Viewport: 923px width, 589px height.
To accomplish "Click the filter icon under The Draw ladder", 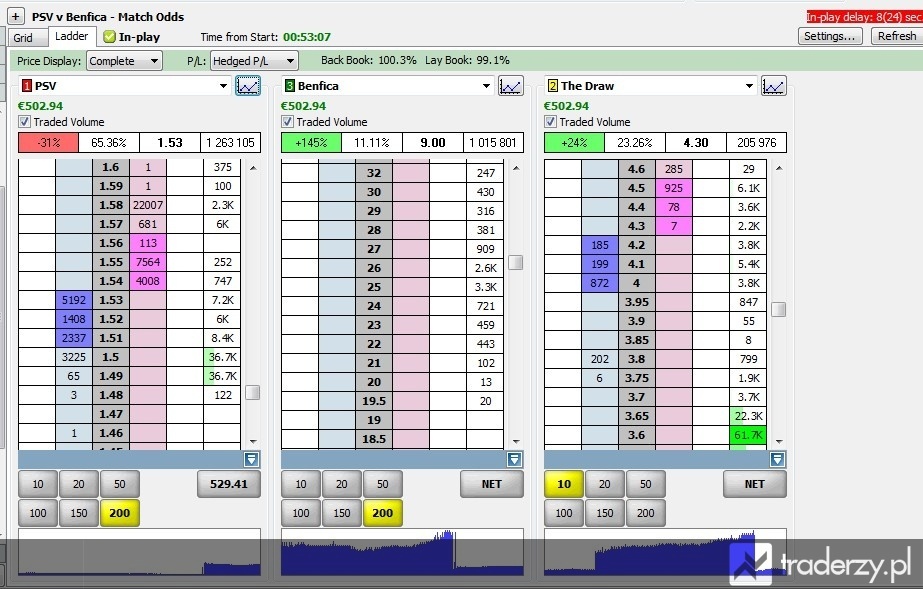I will (x=777, y=460).
